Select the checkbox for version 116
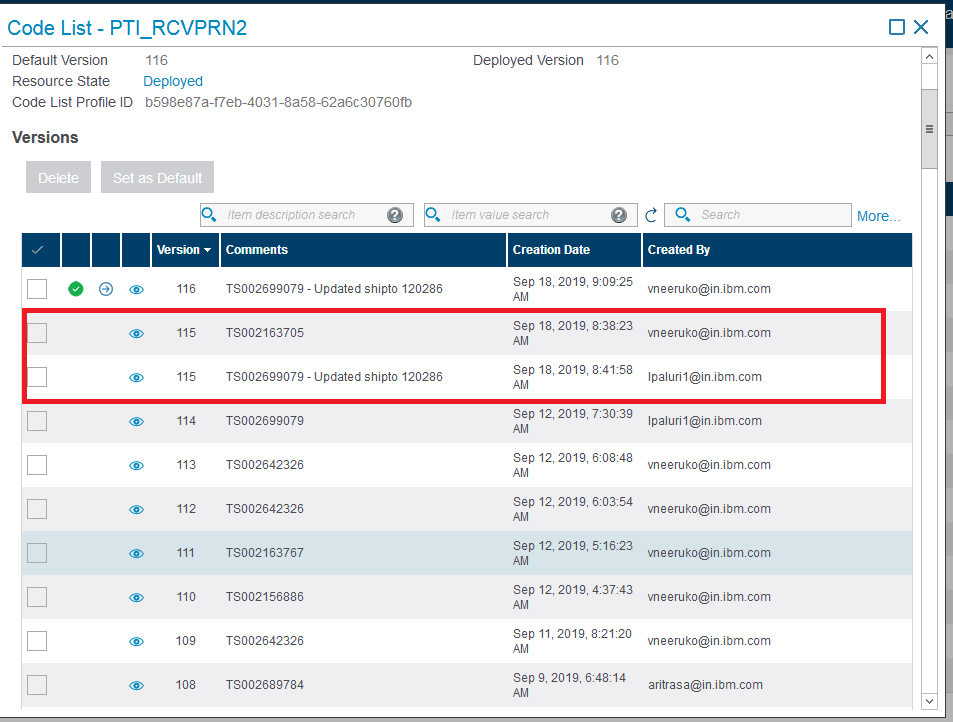The height and width of the screenshot is (722, 953). click(x=37, y=289)
